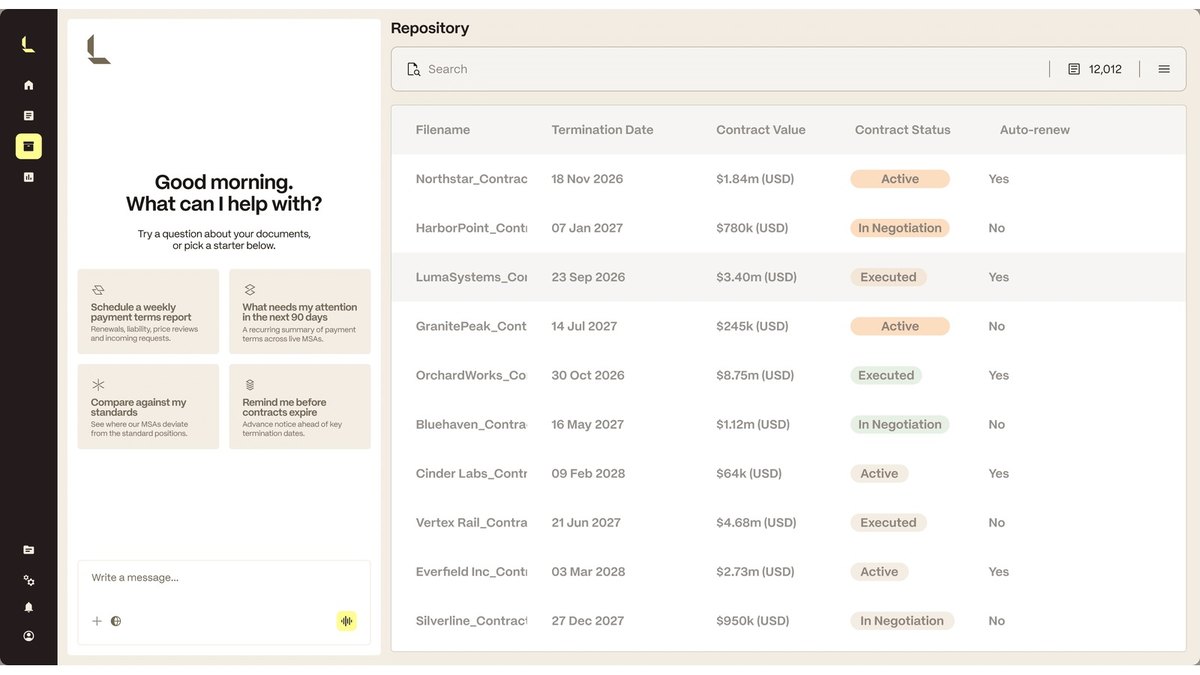Open the LumaSystems_Contract filename
This screenshot has height=675, width=1200.
click(471, 277)
